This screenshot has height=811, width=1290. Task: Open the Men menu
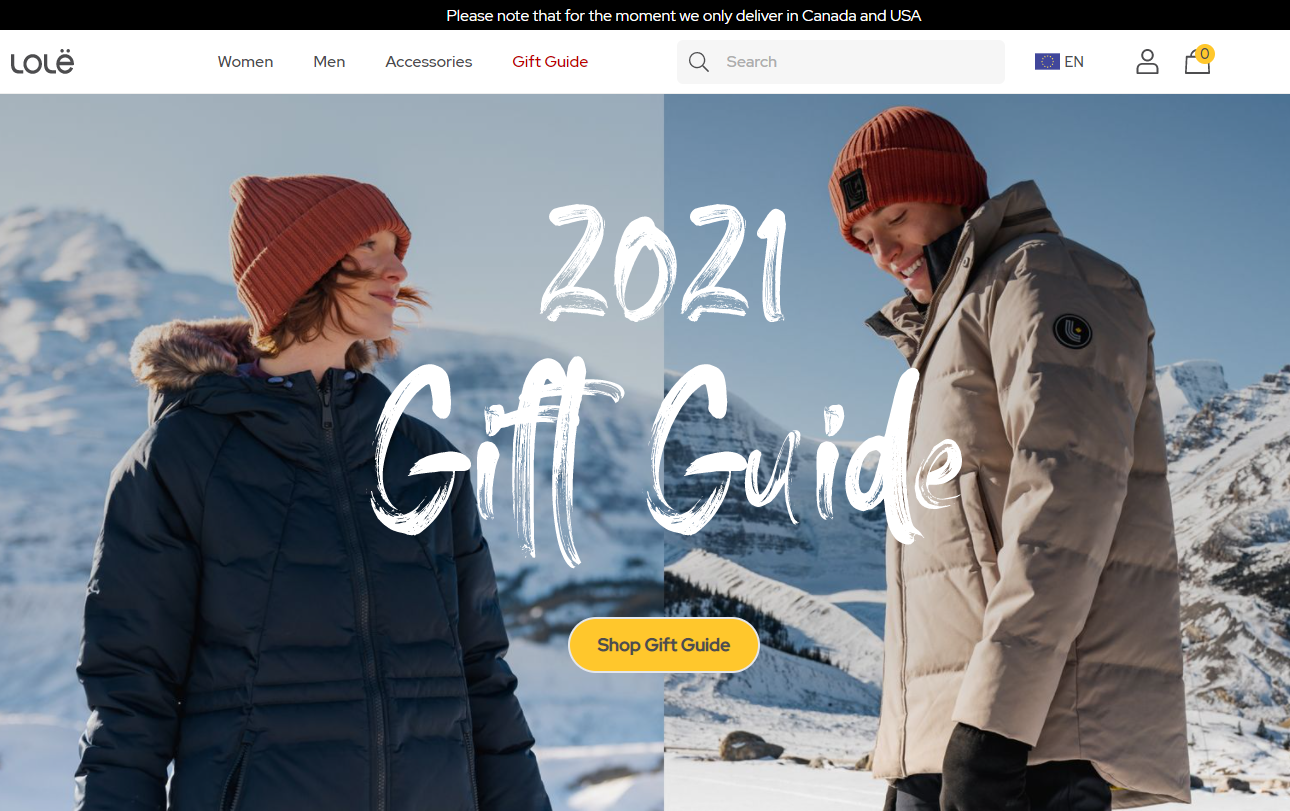[x=329, y=62]
